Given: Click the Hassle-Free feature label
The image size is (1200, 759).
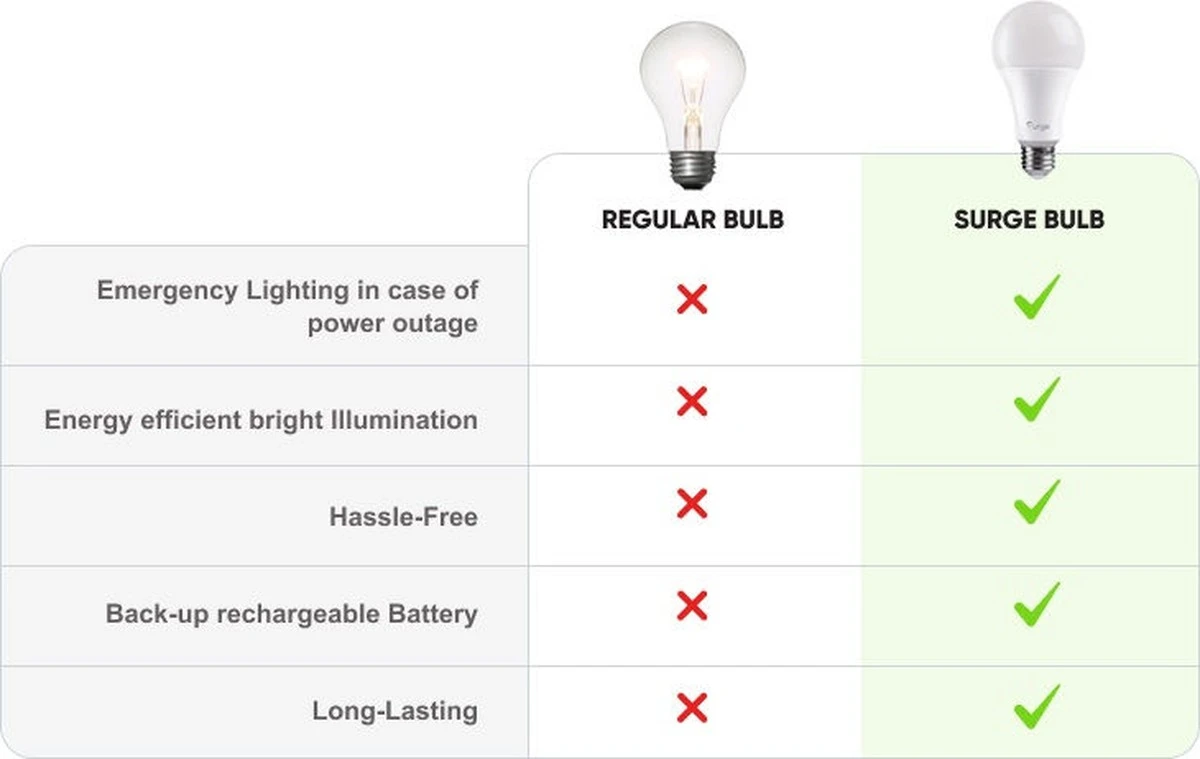Looking at the screenshot, I should [403, 517].
